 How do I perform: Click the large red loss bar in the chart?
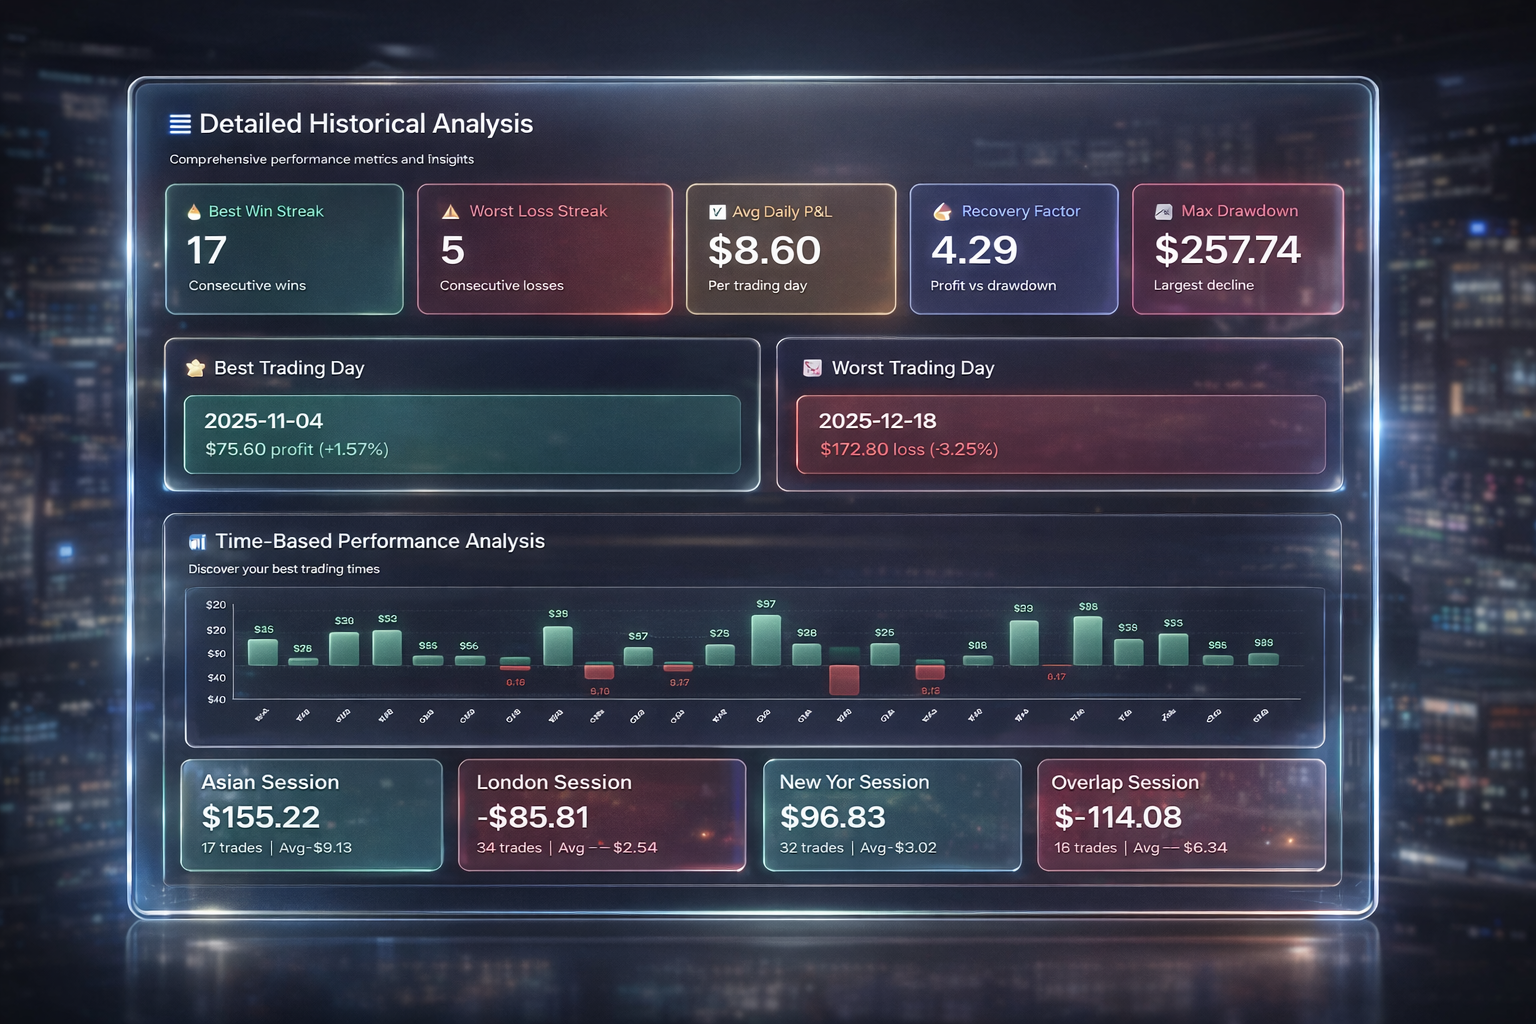[x=845, y=680]
